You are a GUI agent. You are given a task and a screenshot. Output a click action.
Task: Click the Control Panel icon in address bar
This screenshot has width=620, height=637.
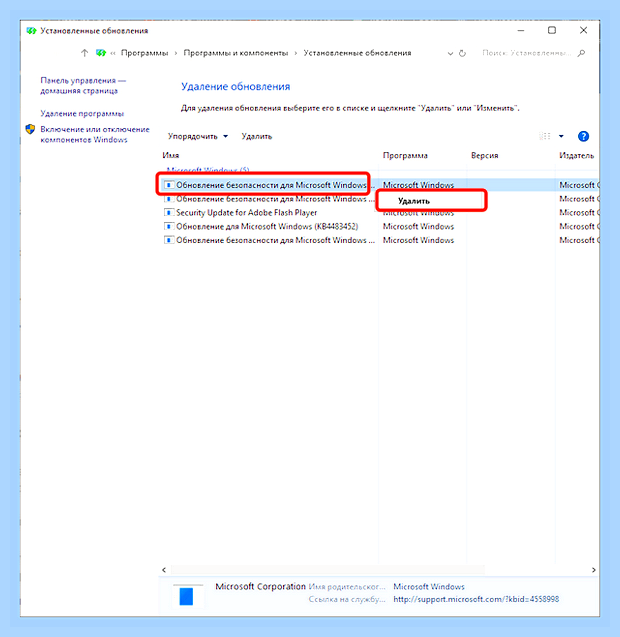click(101, 53)
